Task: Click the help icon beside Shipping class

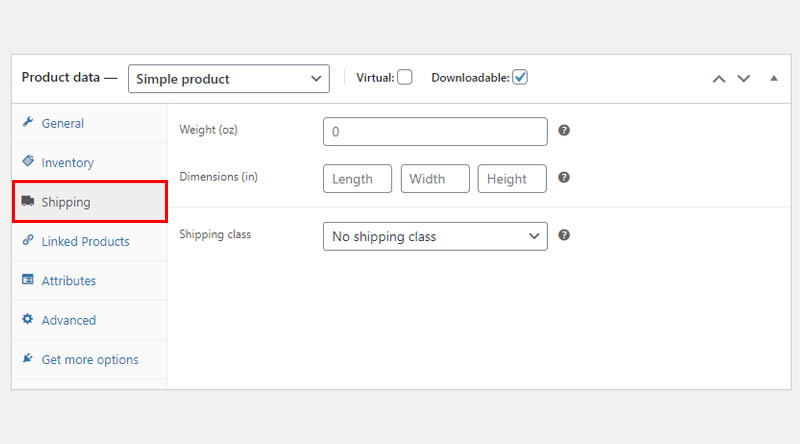Action: pos(564,235)
